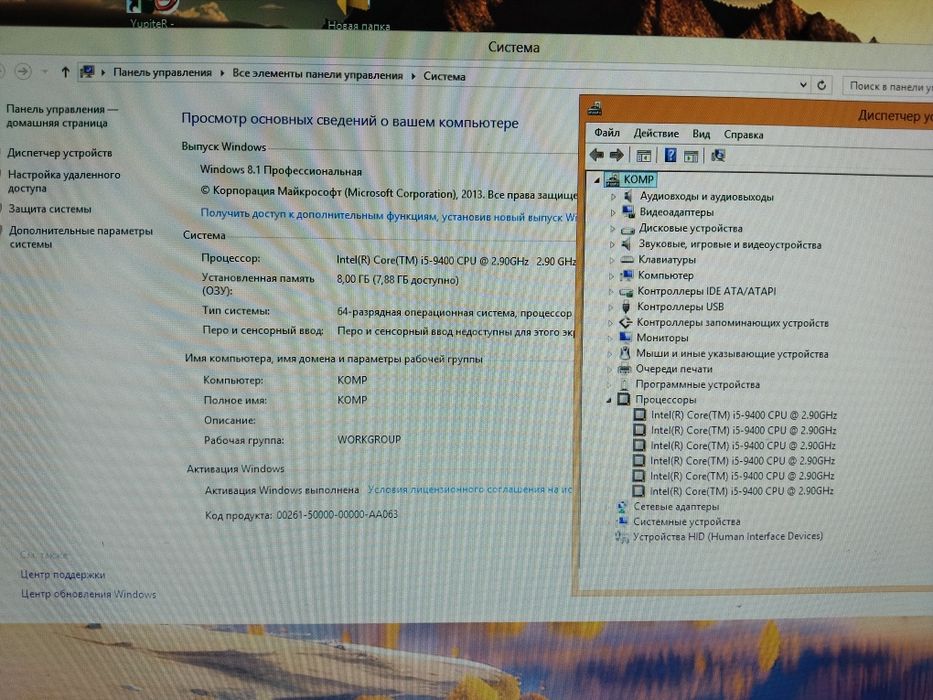Open Центр поддержки link
The image size is (933, 700).
click(62, 574)
